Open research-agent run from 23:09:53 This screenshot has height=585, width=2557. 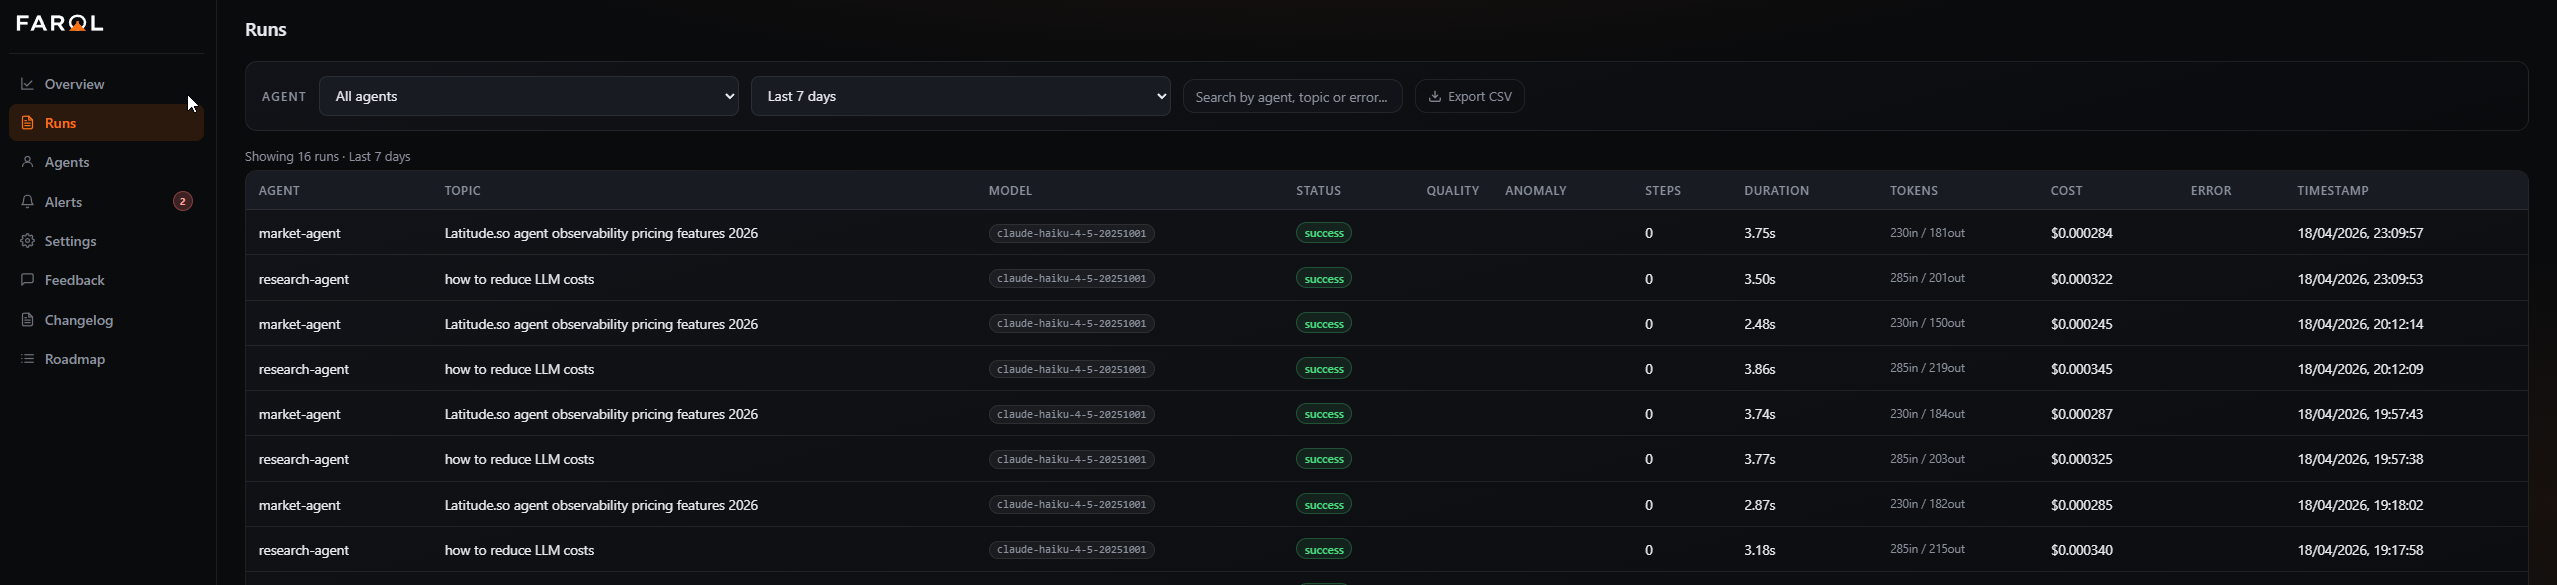1387,278
